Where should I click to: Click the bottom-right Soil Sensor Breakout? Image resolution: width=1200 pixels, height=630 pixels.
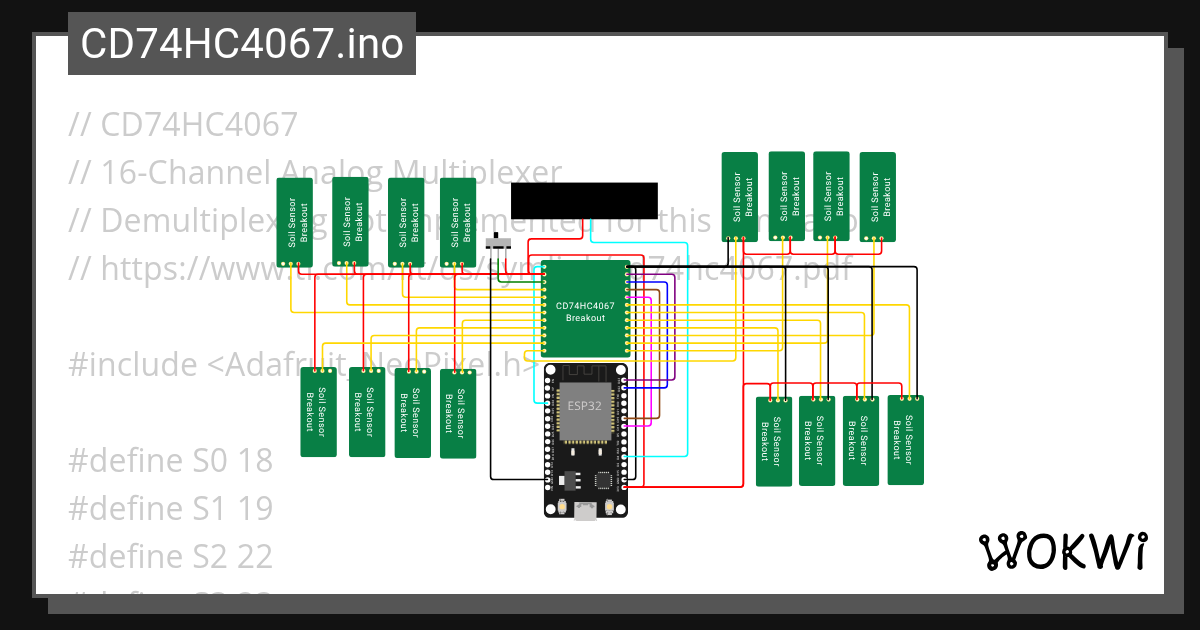(x=904, y=440)
